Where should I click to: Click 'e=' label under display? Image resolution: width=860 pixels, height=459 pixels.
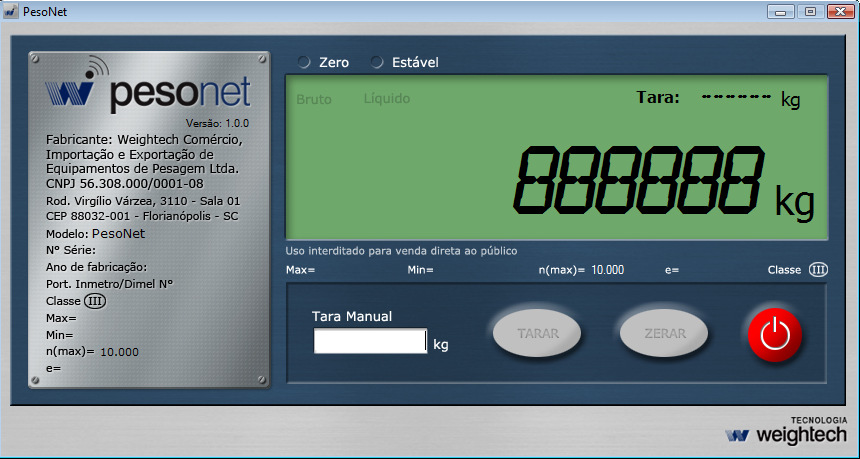pos(672,270)
